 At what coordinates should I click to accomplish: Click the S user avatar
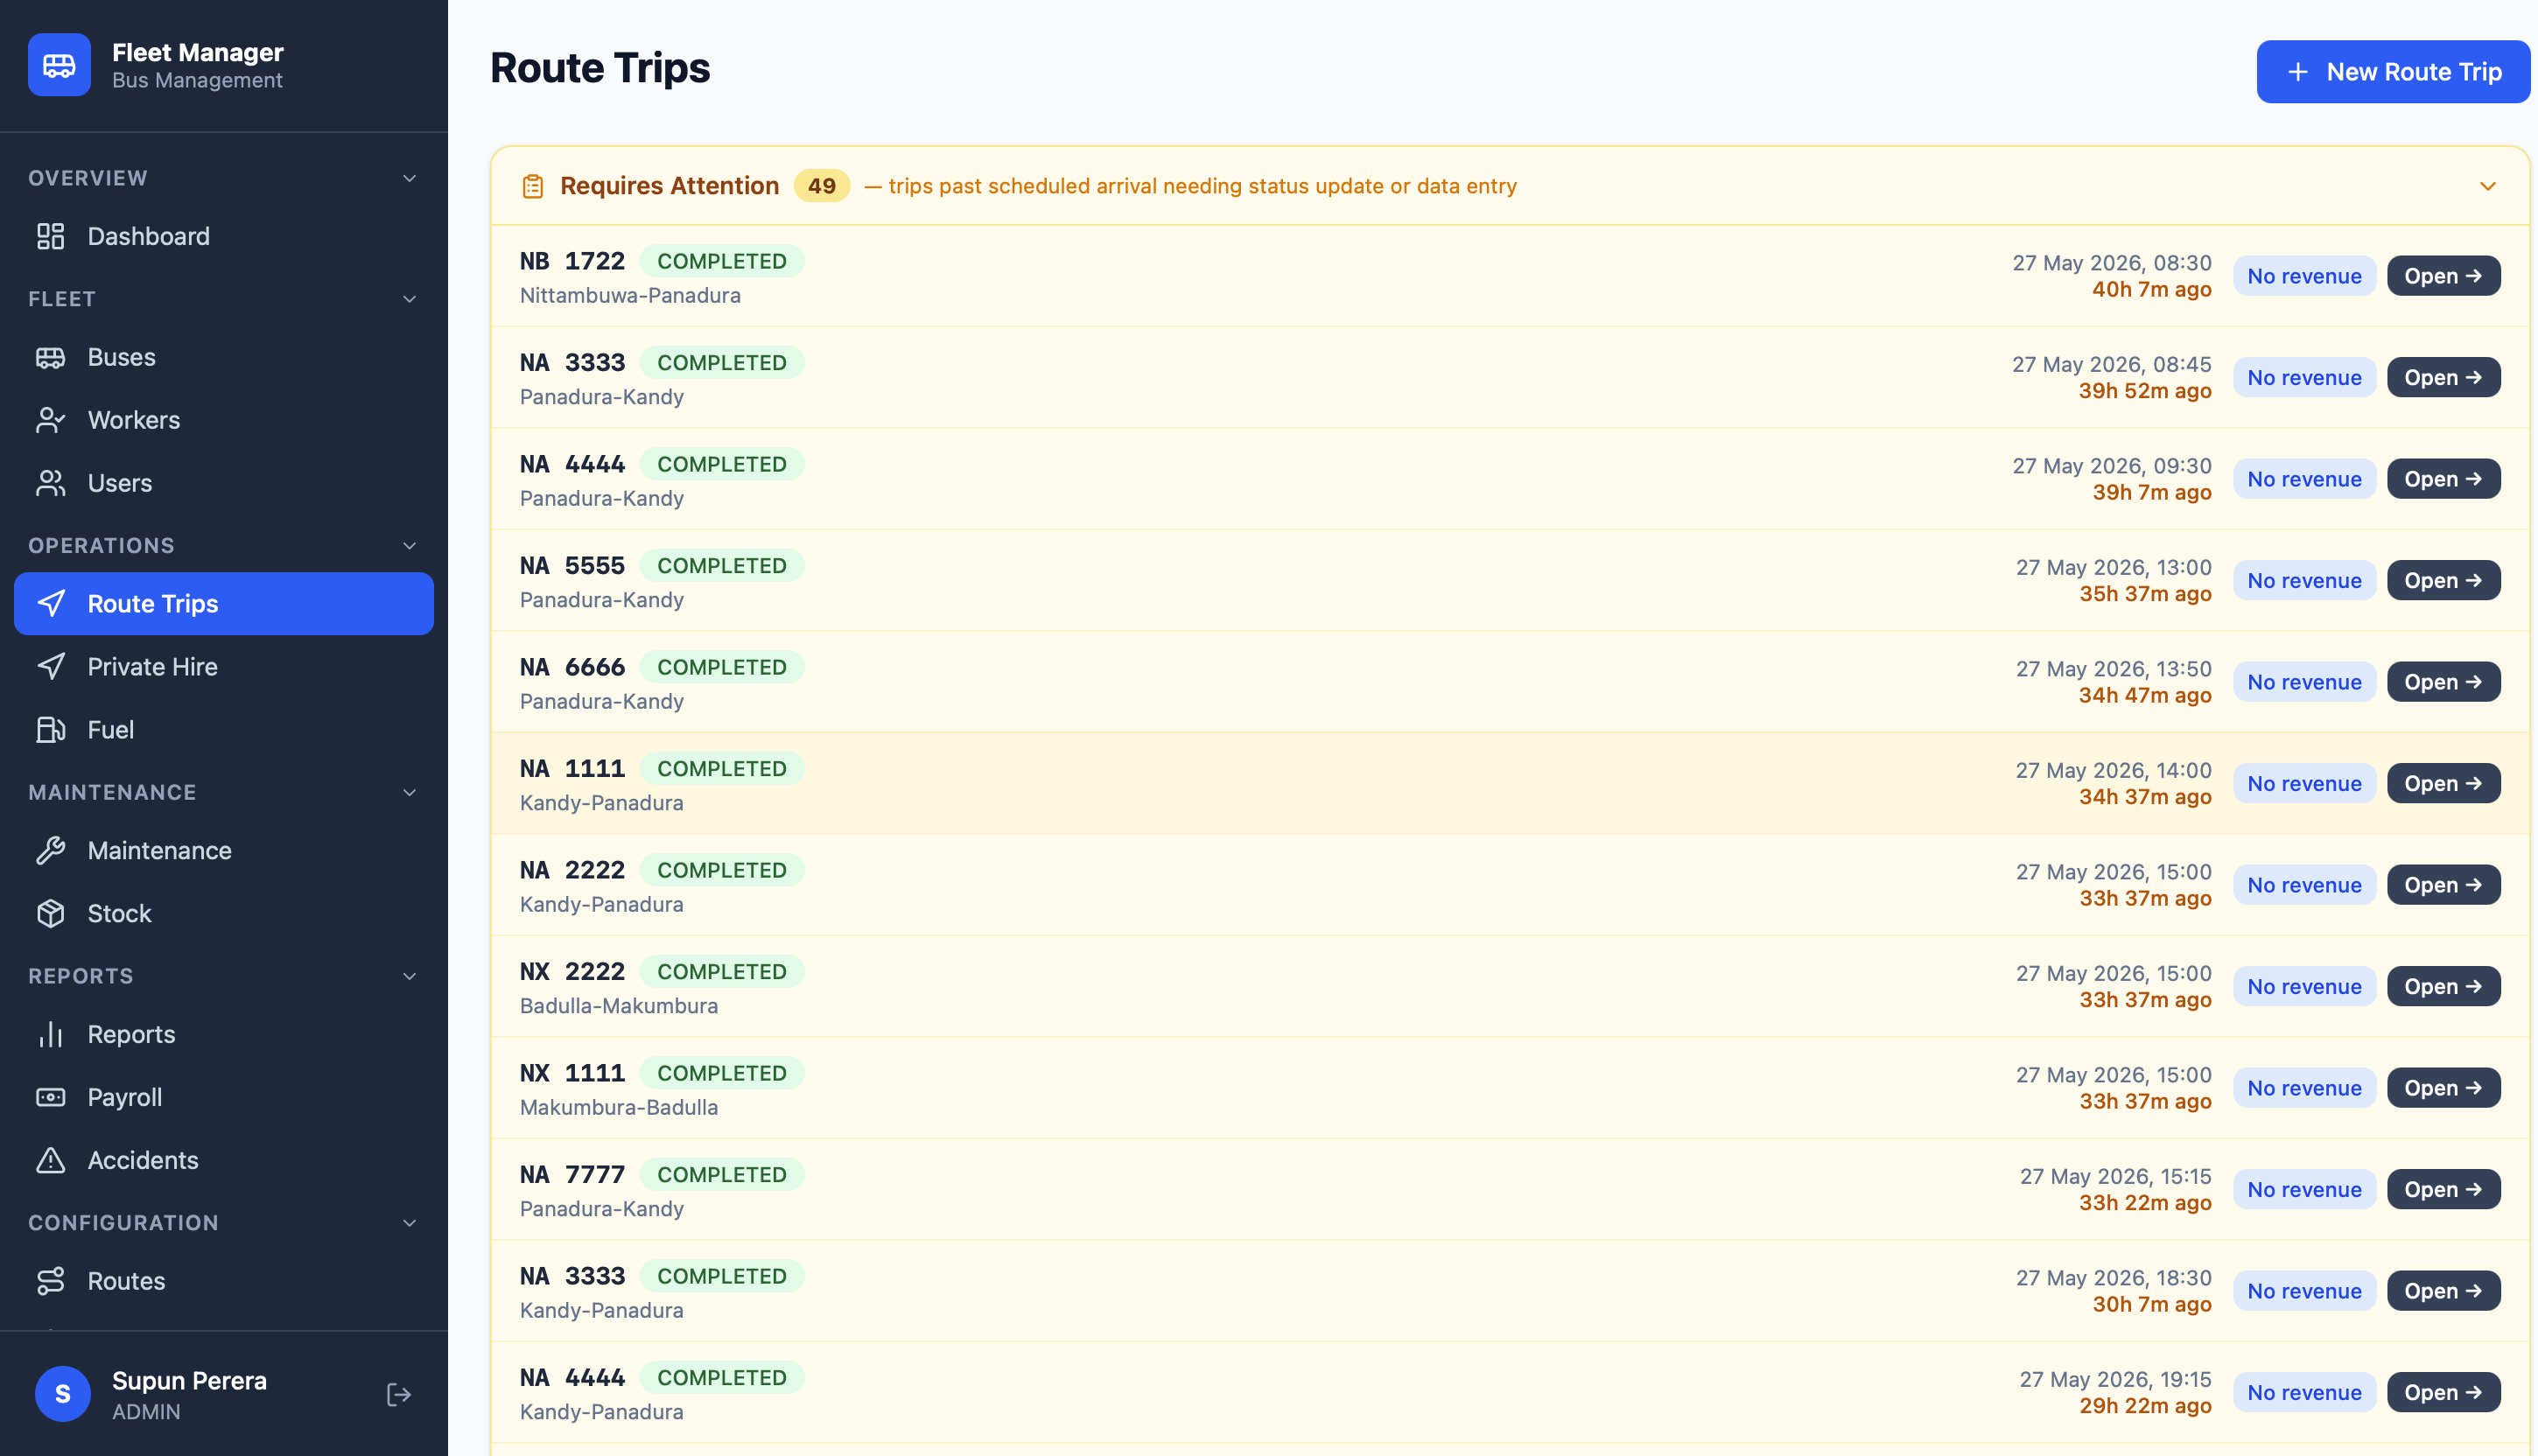coord(63,1394)
